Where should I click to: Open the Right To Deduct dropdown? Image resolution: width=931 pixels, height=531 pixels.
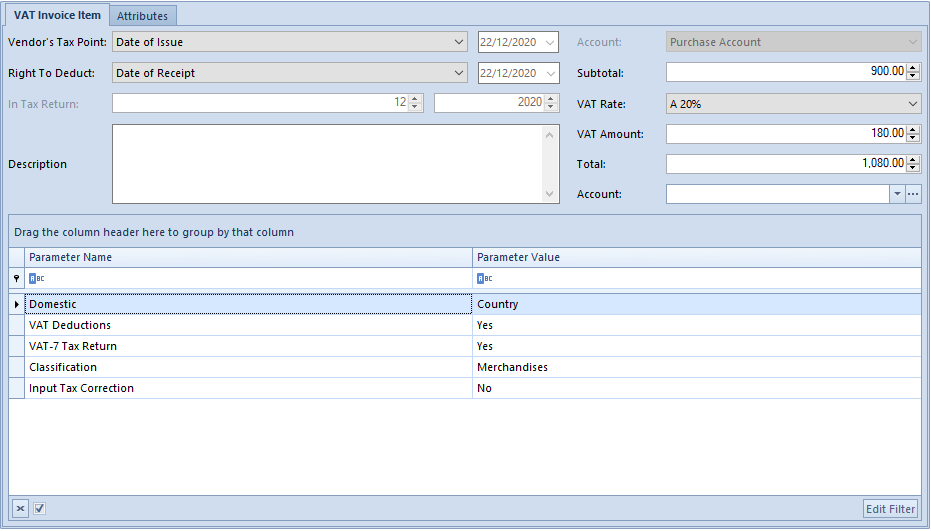pyautogui.click(x=458, y=73)
